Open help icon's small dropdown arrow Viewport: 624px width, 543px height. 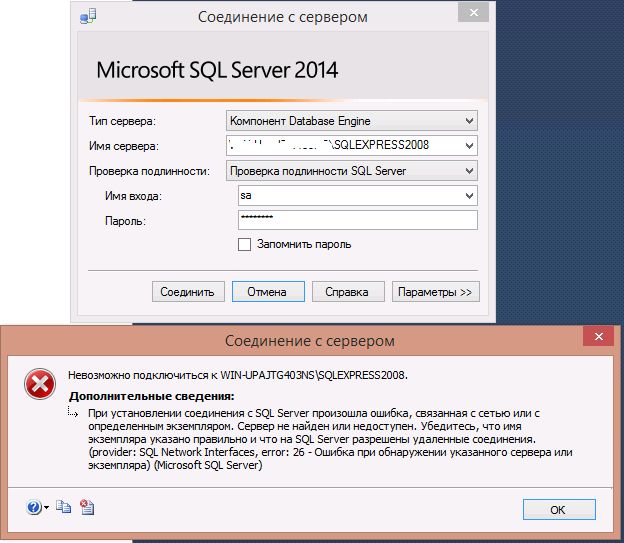click(x=47, y=508)
